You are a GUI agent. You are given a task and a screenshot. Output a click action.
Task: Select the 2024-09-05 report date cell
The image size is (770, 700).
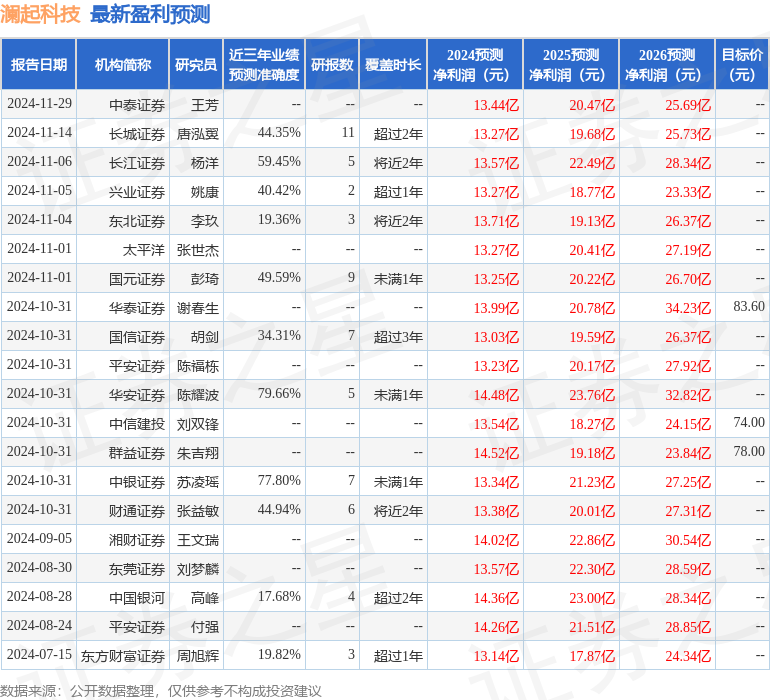[x=39, y=539]
